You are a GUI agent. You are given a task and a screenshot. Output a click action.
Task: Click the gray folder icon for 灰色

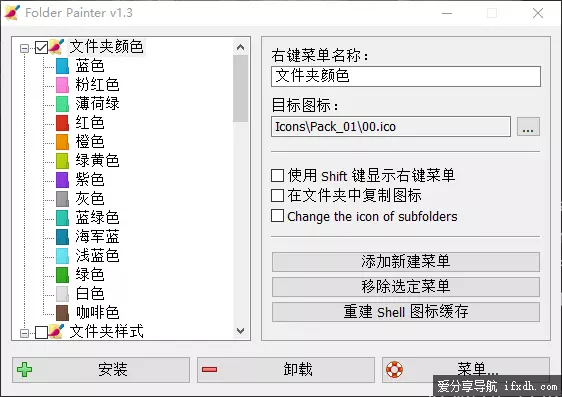tap(62, 199)
